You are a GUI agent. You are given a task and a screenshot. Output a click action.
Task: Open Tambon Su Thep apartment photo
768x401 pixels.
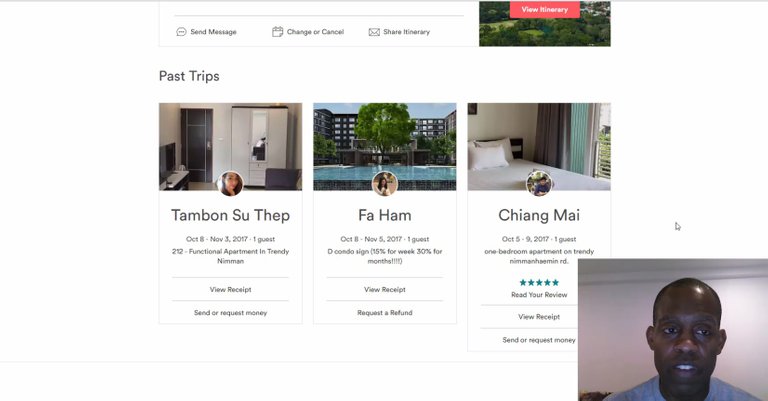[x=230, y=146]
